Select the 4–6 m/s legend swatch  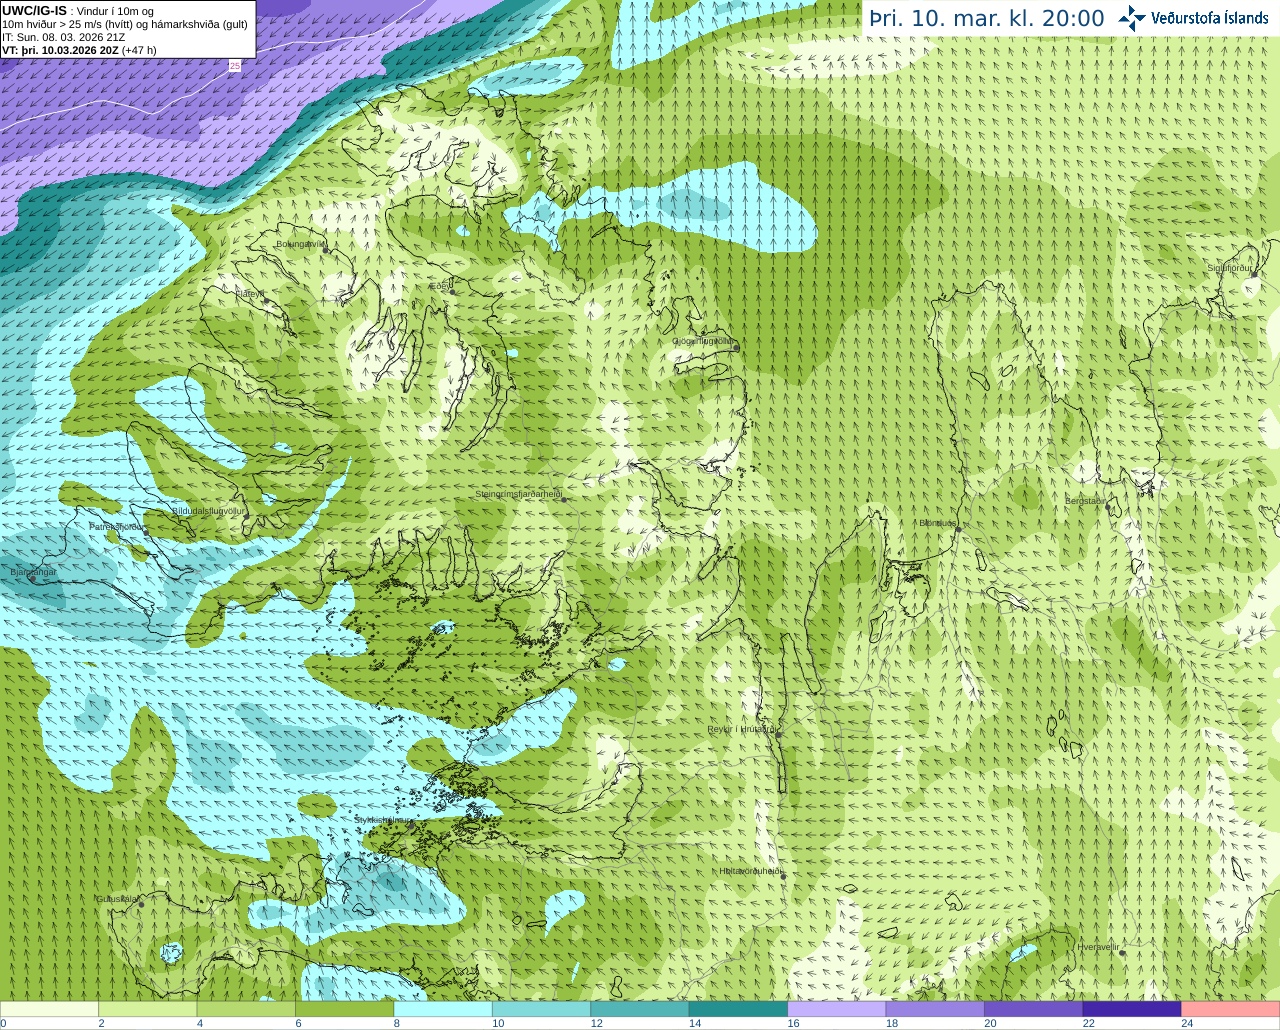click(x=246, y=1009)
